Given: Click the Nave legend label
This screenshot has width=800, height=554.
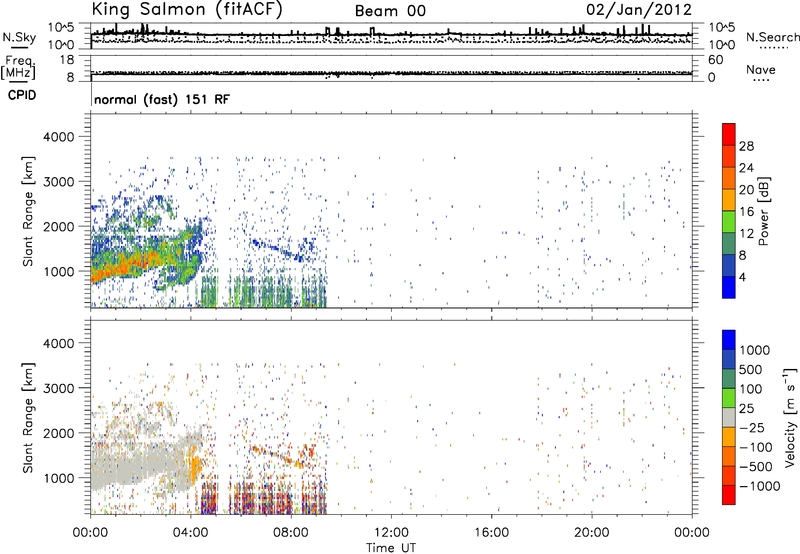Looking at the screenshot, I should pyautogui.click(x=761, y=70).
